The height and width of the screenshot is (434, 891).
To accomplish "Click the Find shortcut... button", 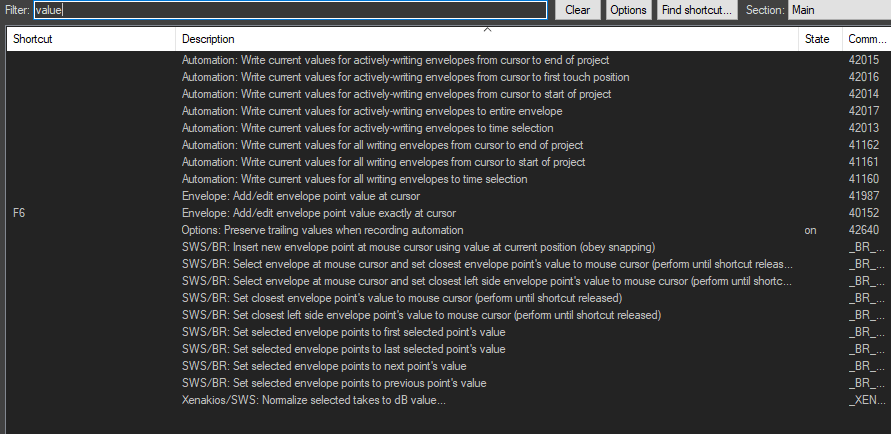I will 697,10.
